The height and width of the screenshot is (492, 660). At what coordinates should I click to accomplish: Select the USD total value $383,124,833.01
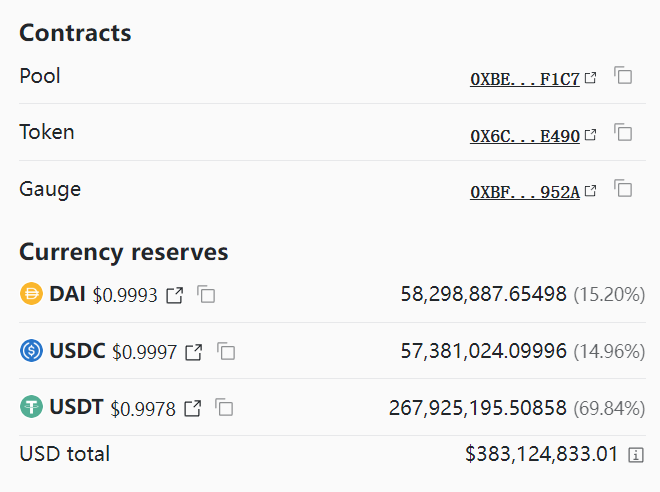pyautogui.click(x=541, y=454)
